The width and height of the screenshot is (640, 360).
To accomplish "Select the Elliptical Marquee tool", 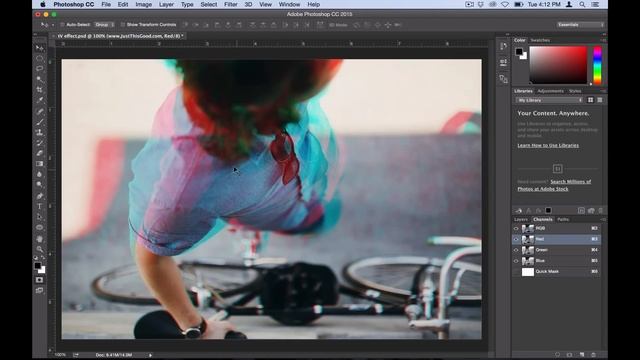I will point(40,58).
